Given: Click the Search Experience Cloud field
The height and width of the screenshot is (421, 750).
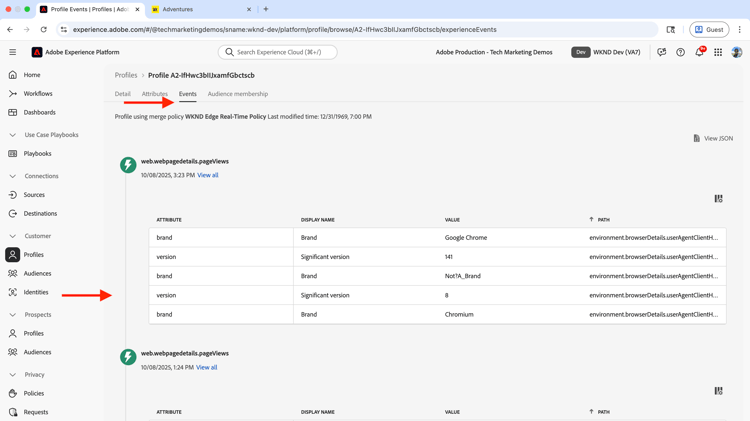Looking at the screenshot, I should (277, 52).
